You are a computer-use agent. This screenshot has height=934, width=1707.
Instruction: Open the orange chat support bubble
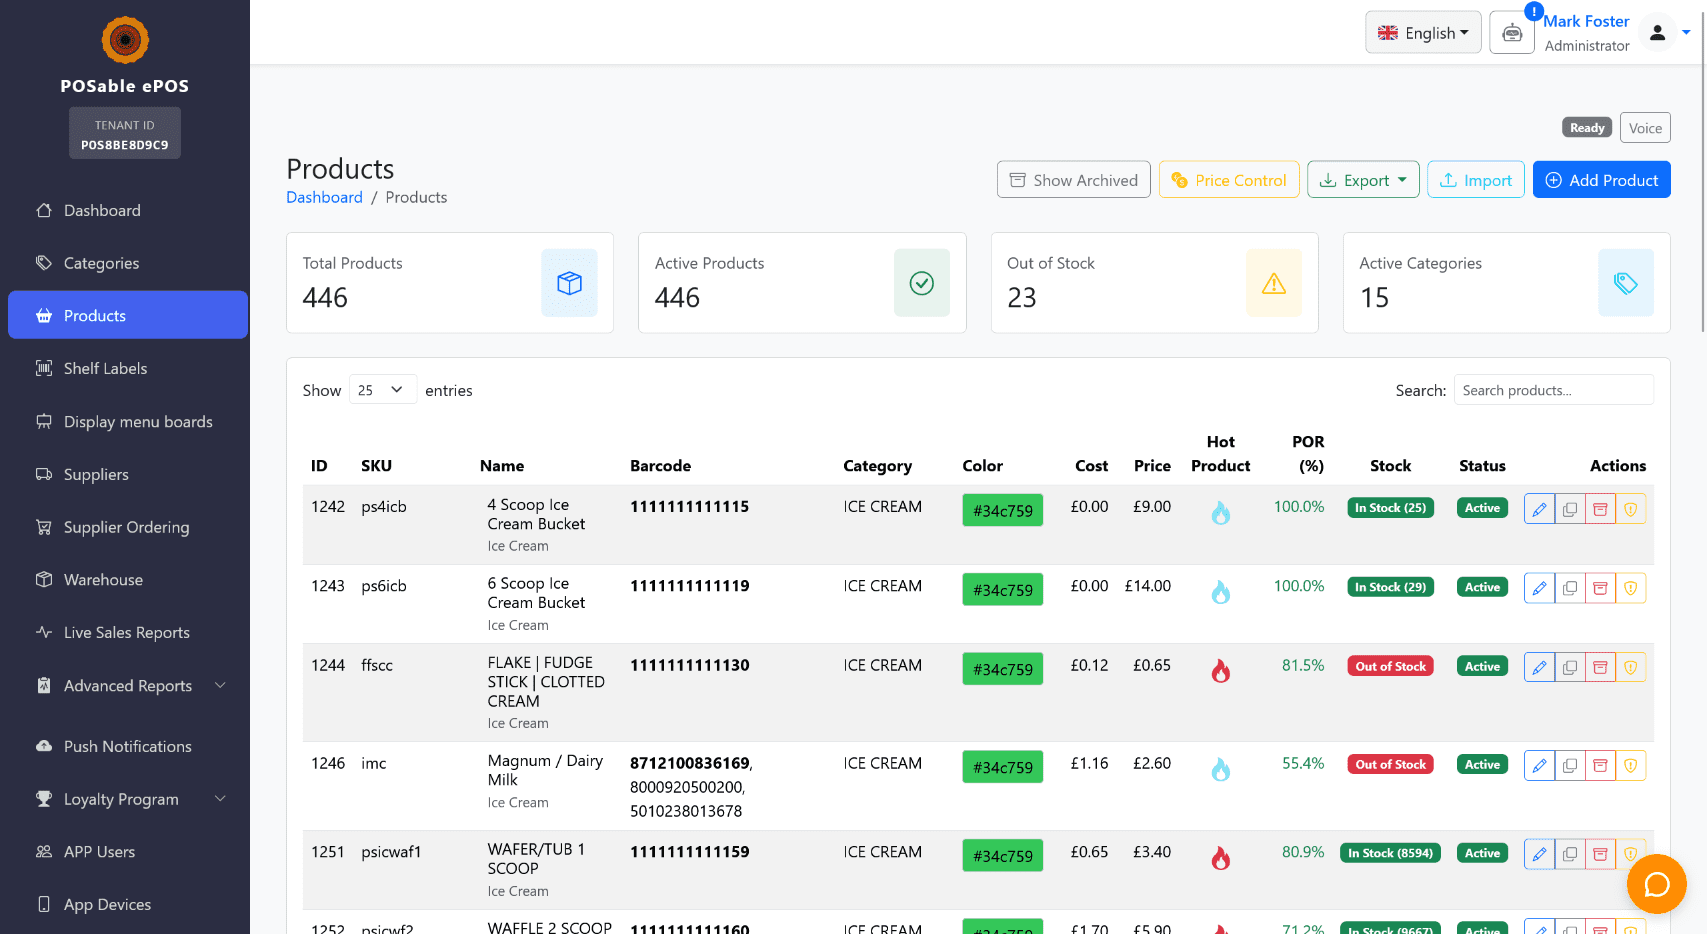click(x=1656, y=884)
